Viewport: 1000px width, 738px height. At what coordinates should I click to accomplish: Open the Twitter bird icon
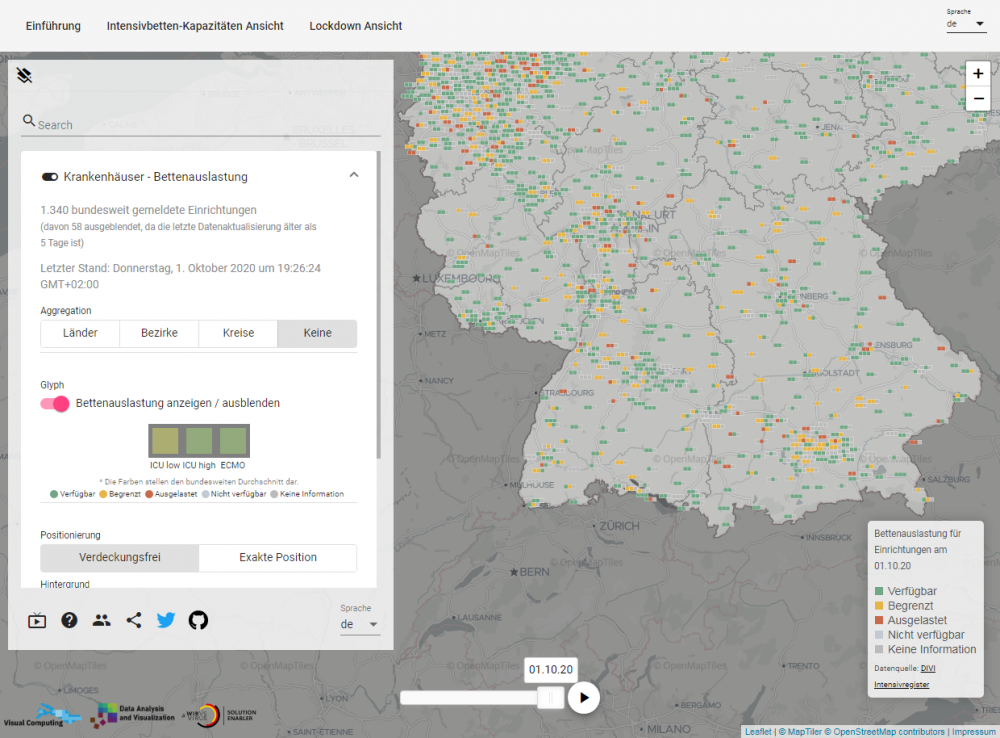pyautogui.click(x=166, y=620)
